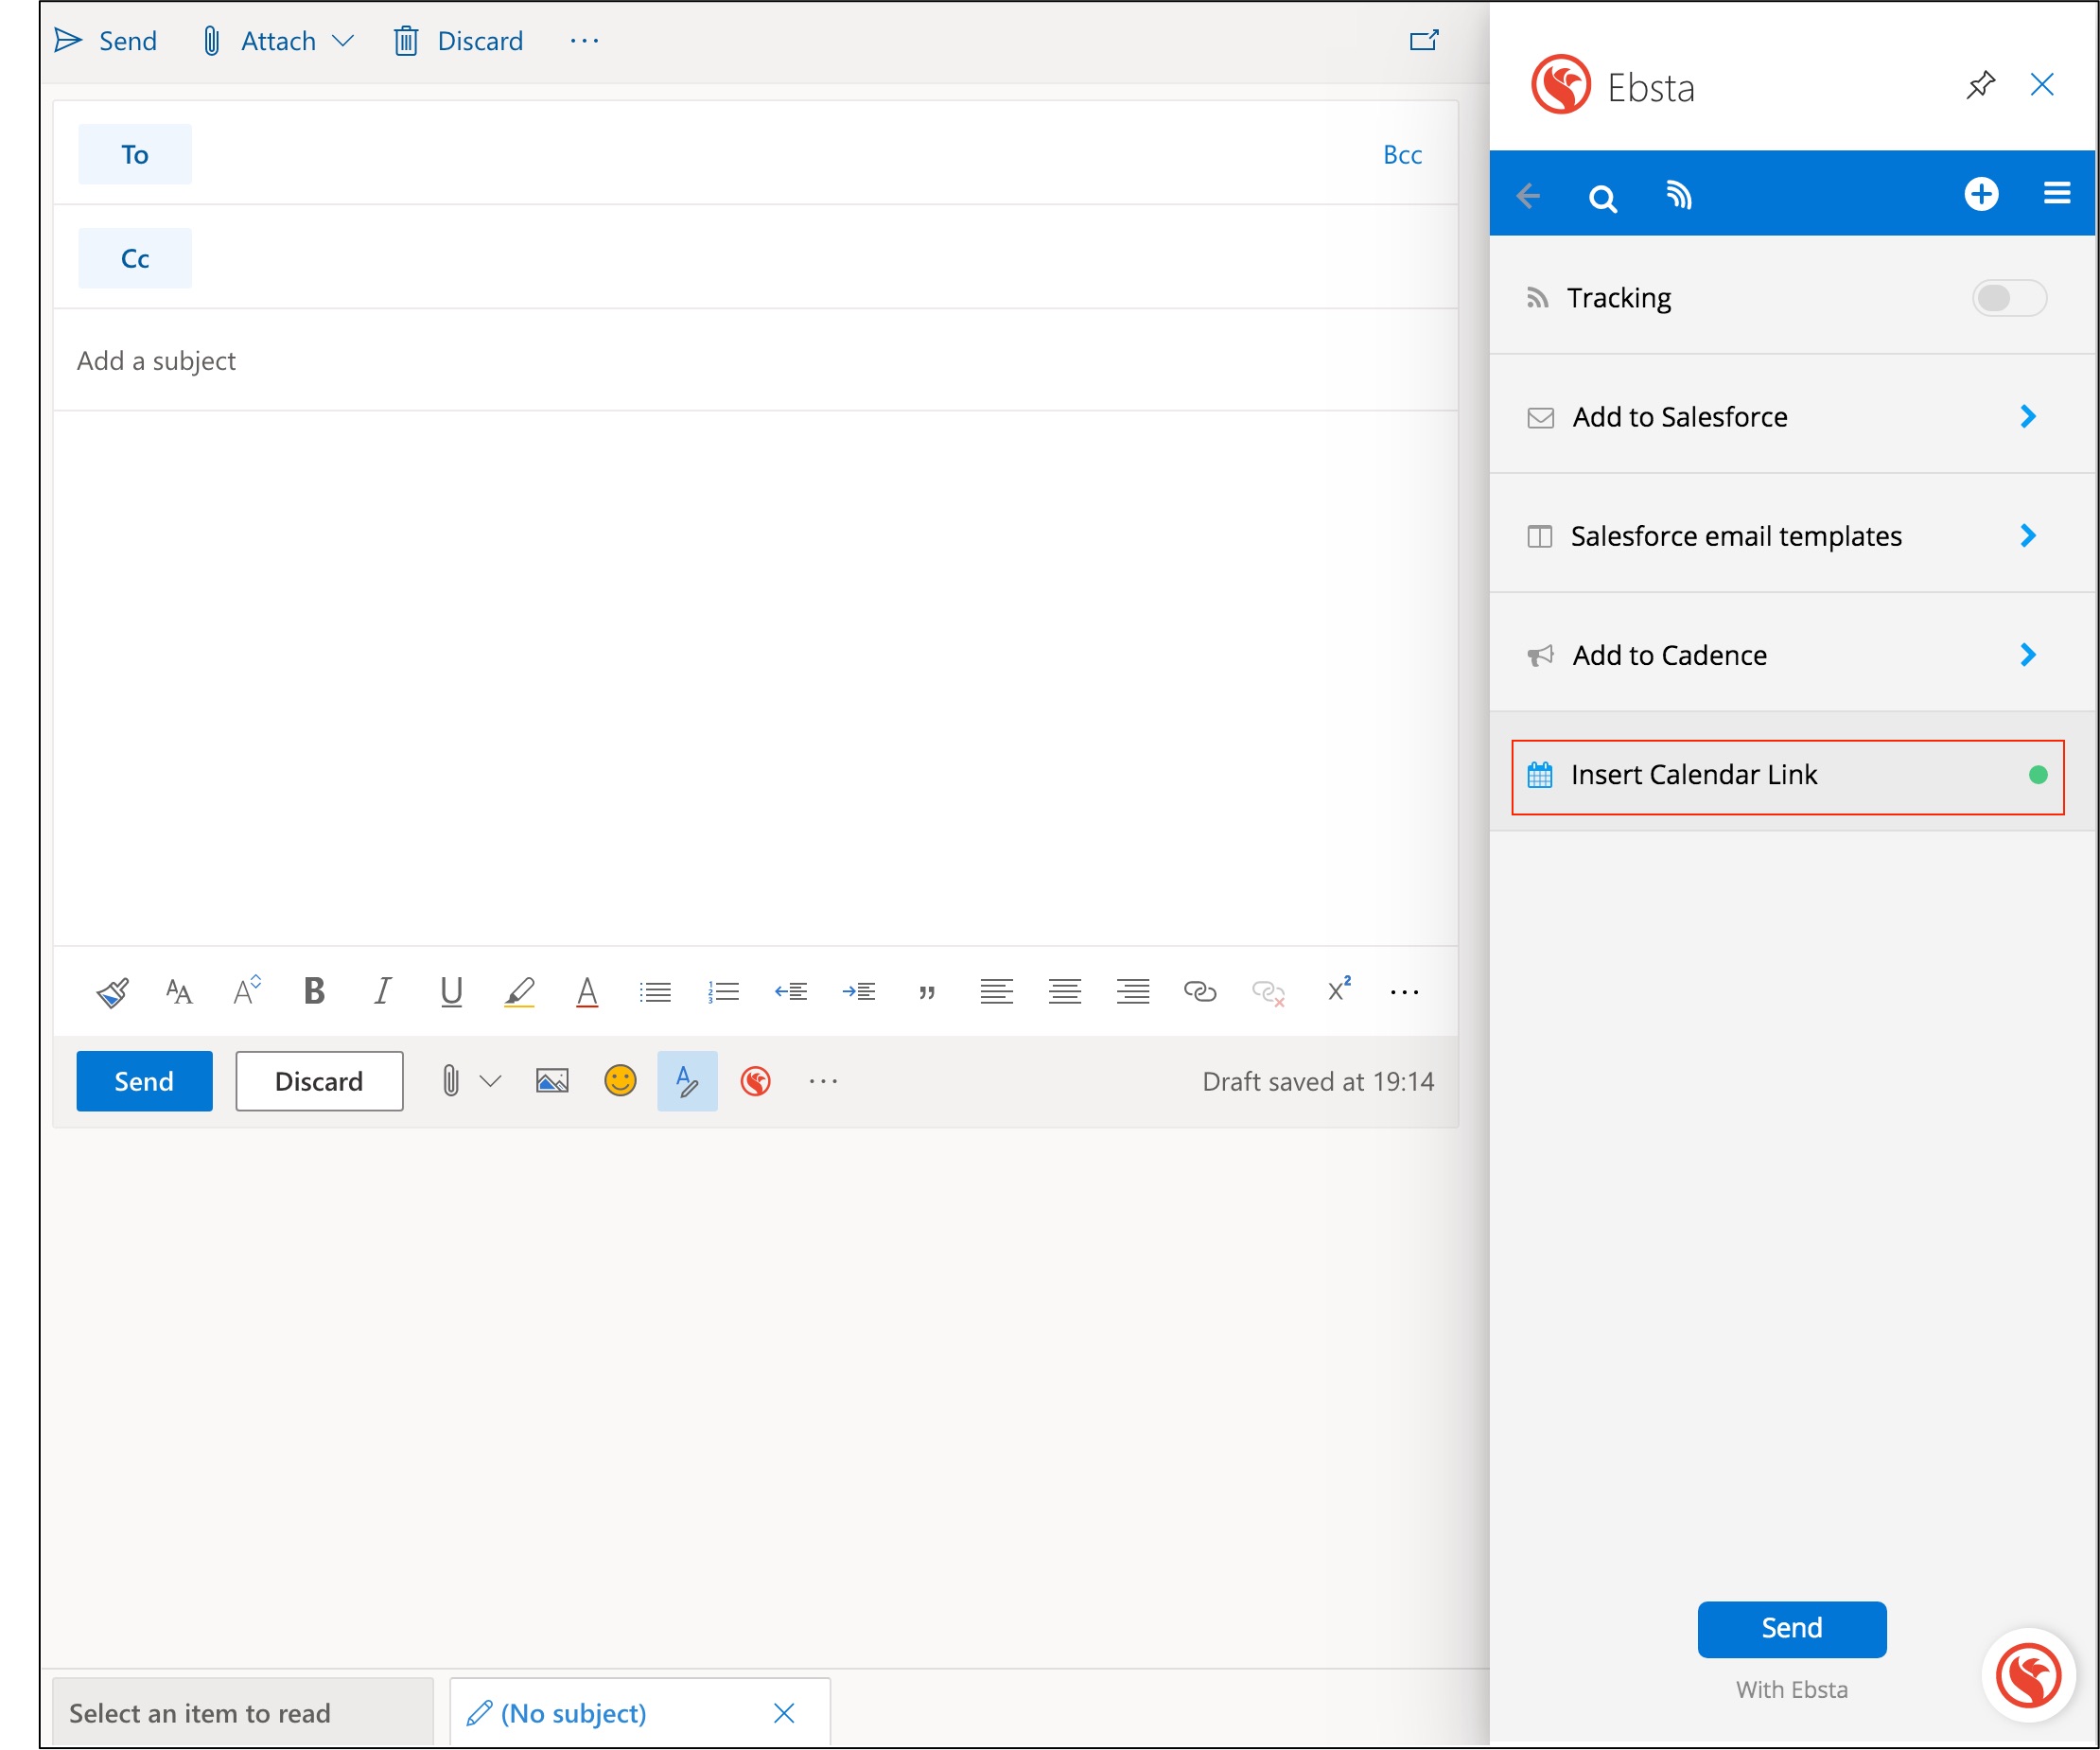Toggle bold formatting
This screenshot has height=1750, width=2100.
point(314,991)
